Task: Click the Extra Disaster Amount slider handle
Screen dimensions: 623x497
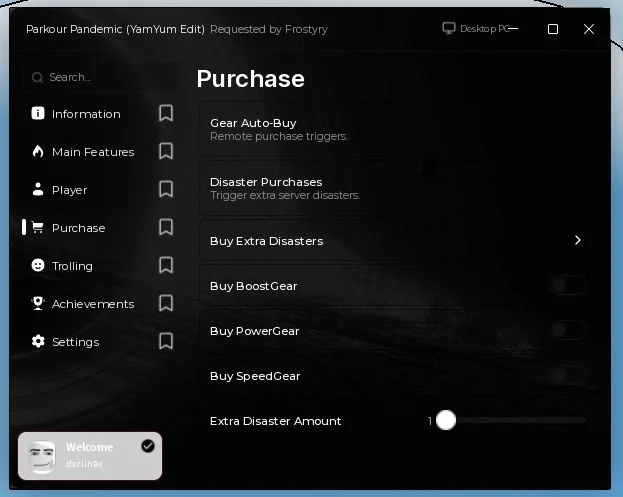Action: (446, 420)
